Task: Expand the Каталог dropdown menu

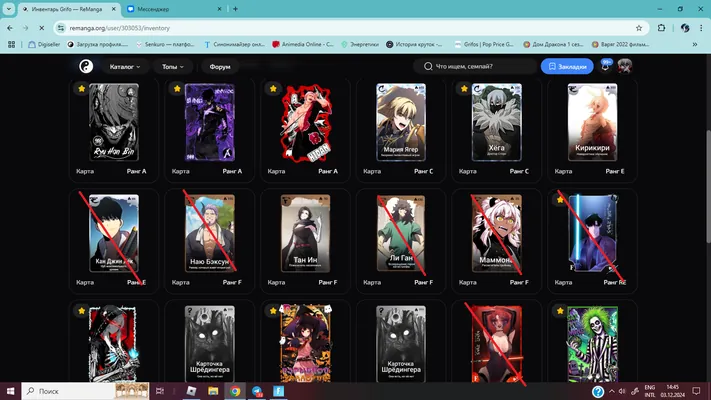Action: coord(125,67)
